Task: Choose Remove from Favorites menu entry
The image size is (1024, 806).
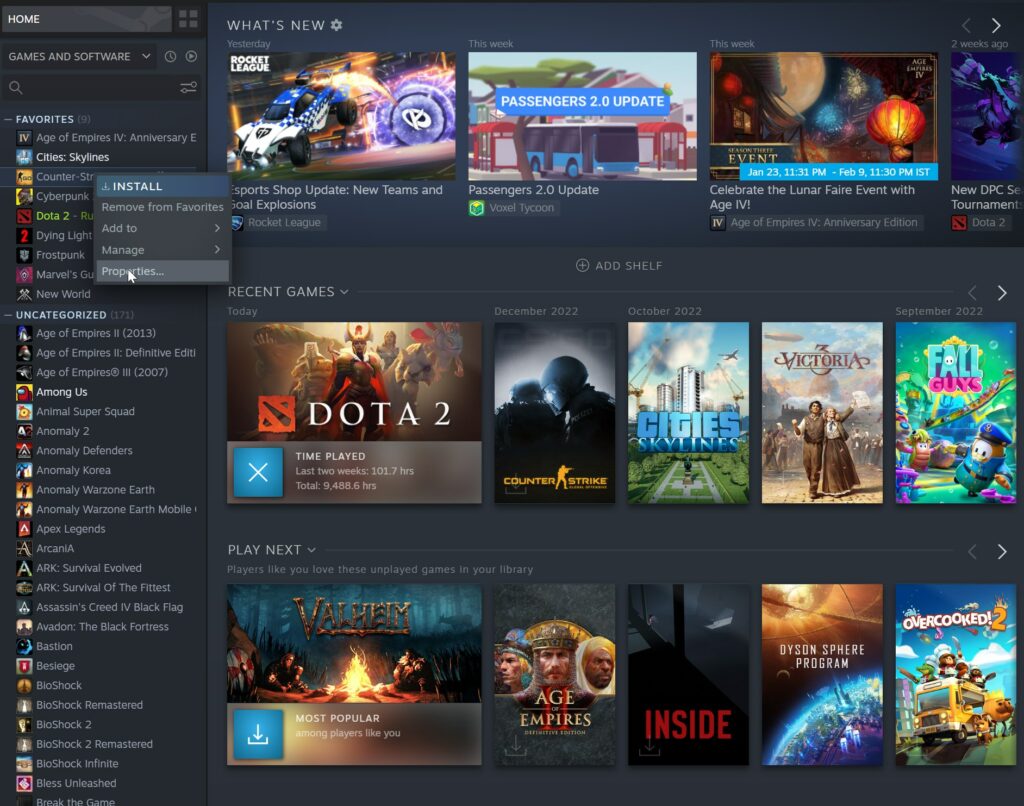Action: (162, 207)
